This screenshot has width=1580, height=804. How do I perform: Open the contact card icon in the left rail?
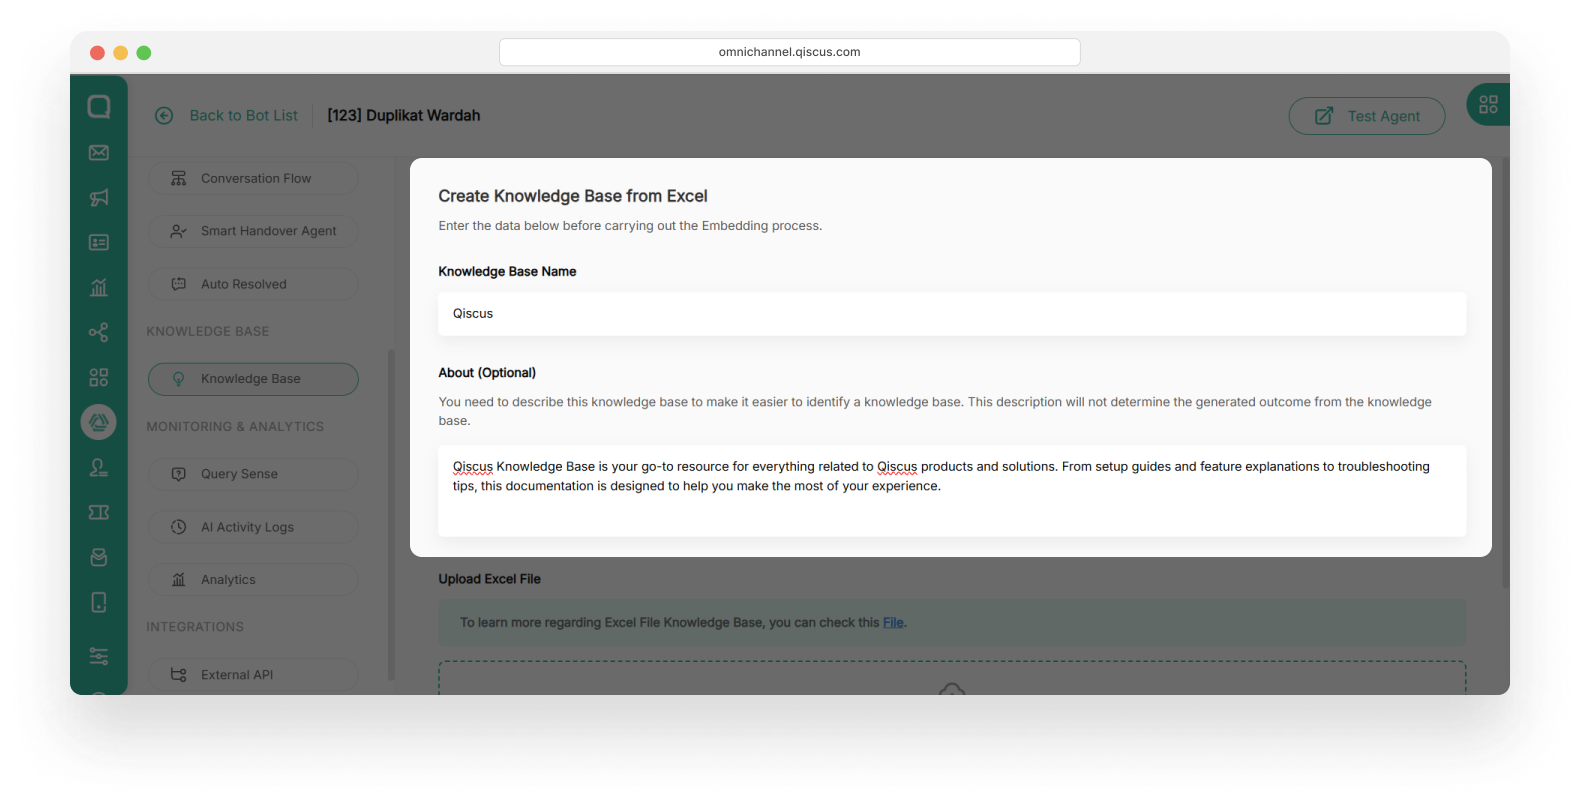tap(99, 243)
